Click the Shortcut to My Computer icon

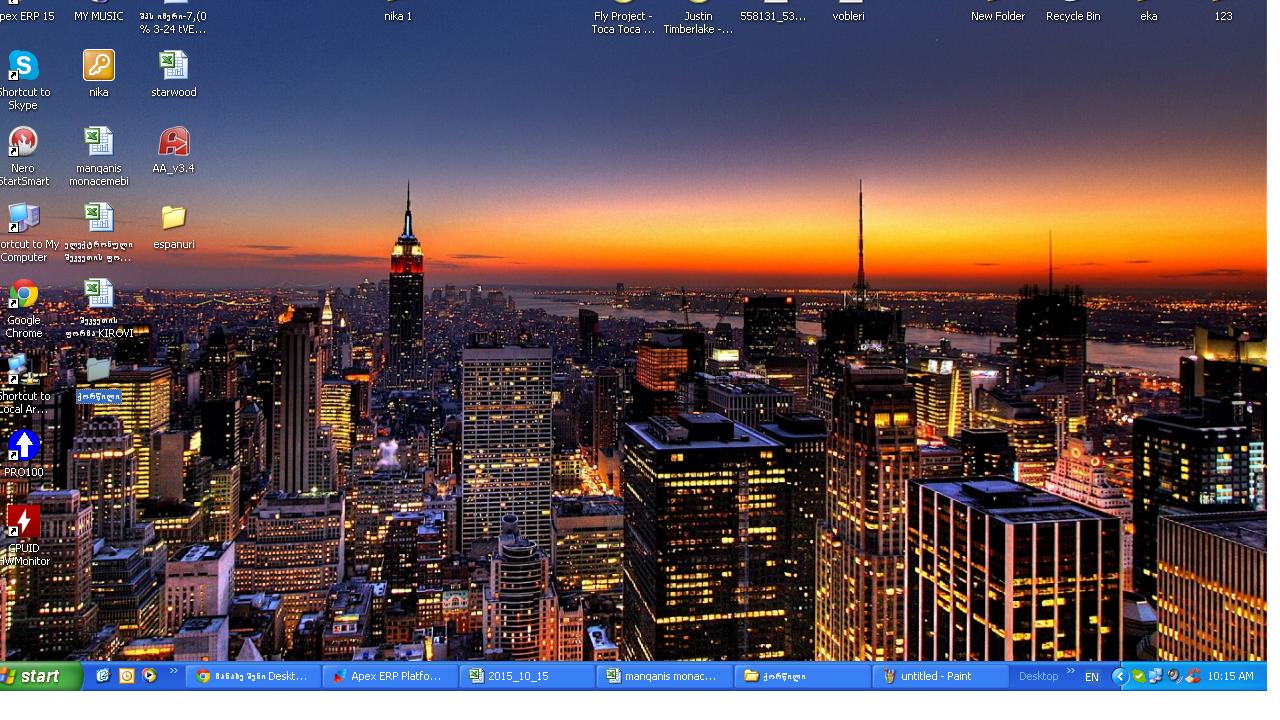pyautogui.click(x=23, y=218)
